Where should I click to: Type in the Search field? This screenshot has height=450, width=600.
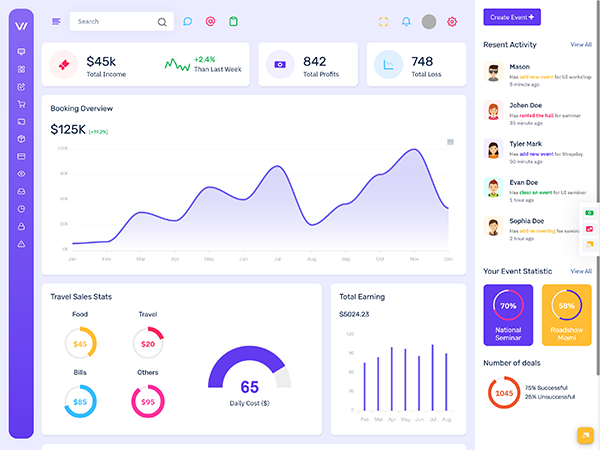coord(112,21)
